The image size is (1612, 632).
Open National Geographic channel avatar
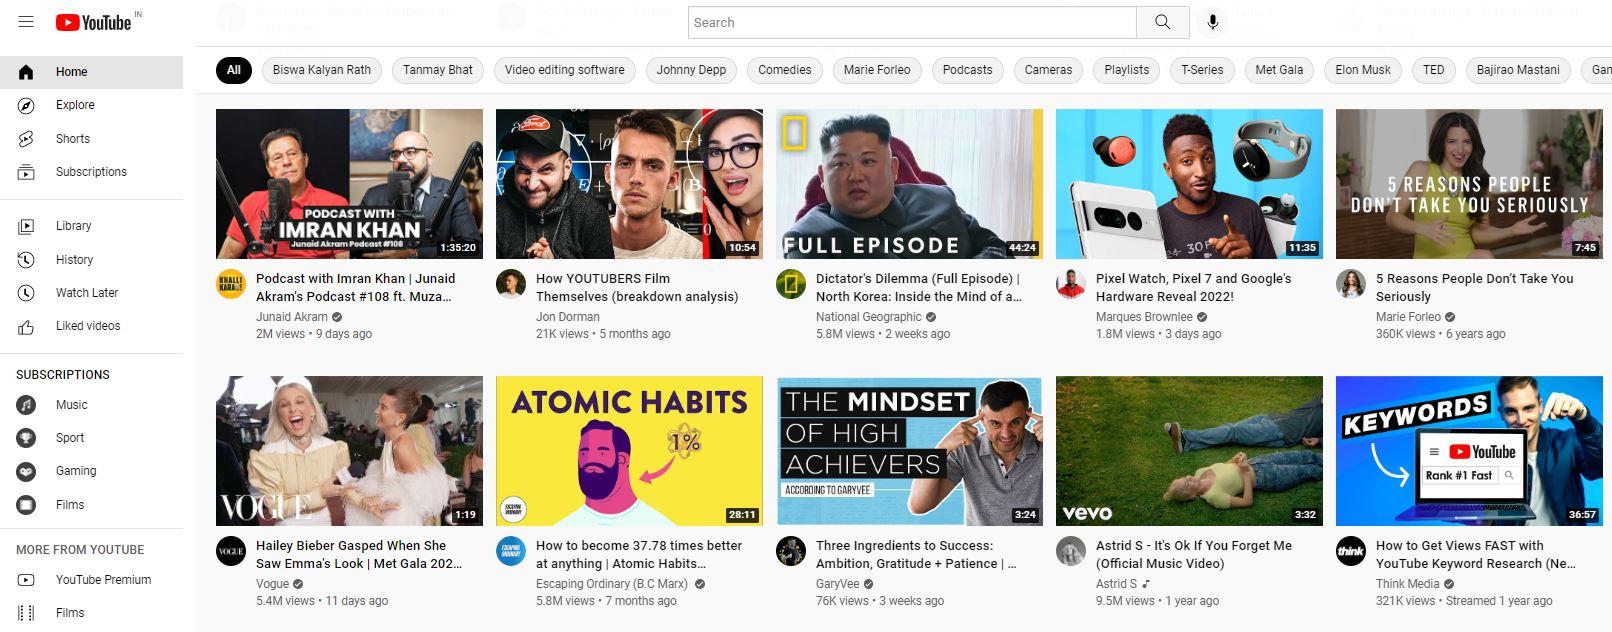pyautogui.click(x=791, y=284)
